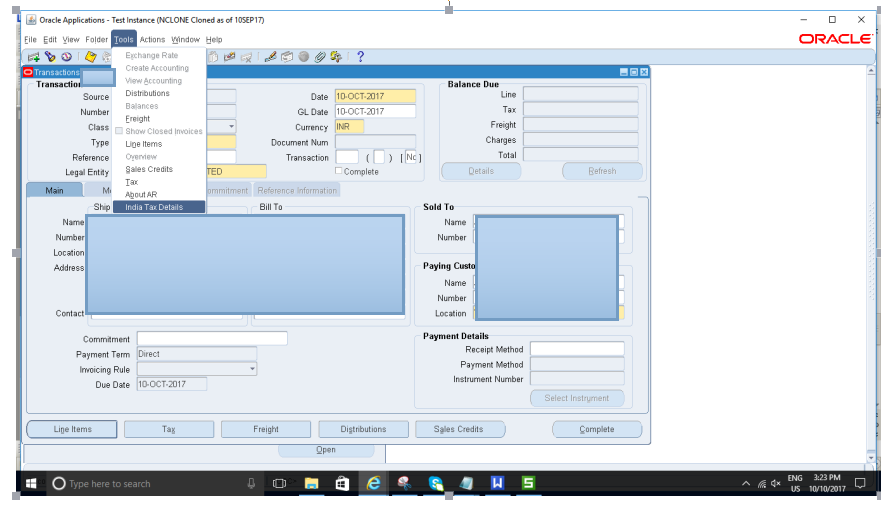This screenshot has height=512, width=881.
Task: Click the Folder Tools toolbar icon
Action: point(336,57)
